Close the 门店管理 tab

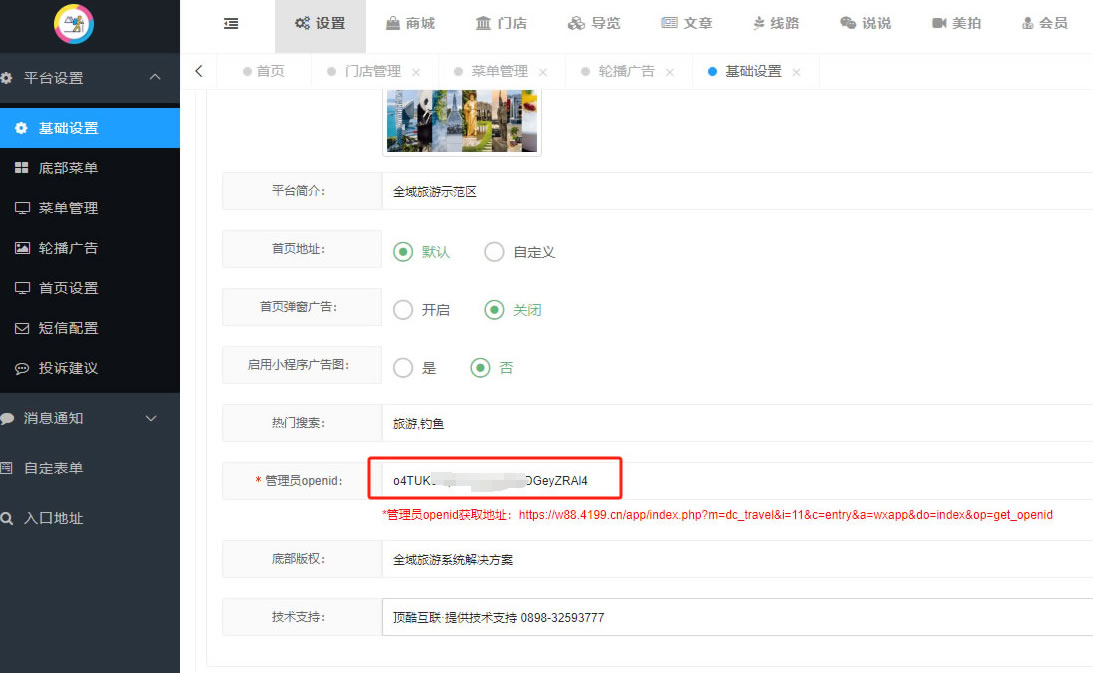pos(416,72)
